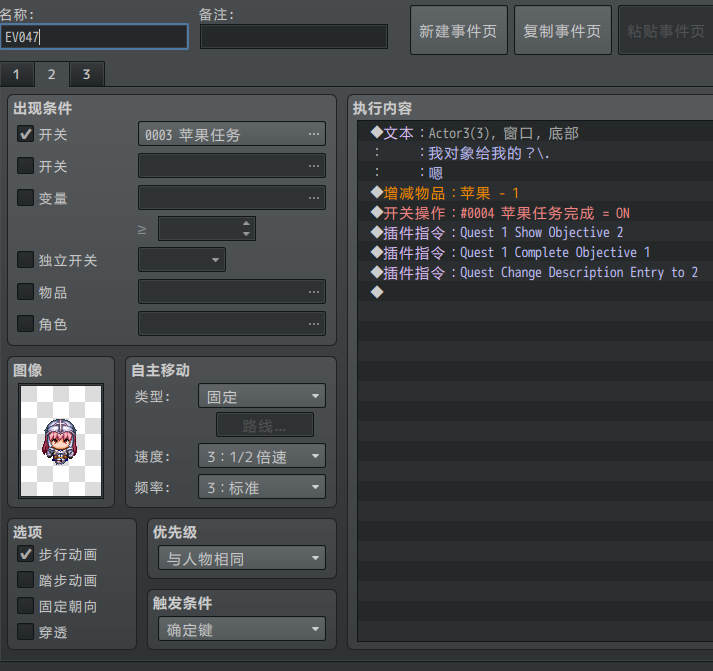Select the 文本 Actor3(3) command line
Viewport: 713px width, 671px height.
535,133
